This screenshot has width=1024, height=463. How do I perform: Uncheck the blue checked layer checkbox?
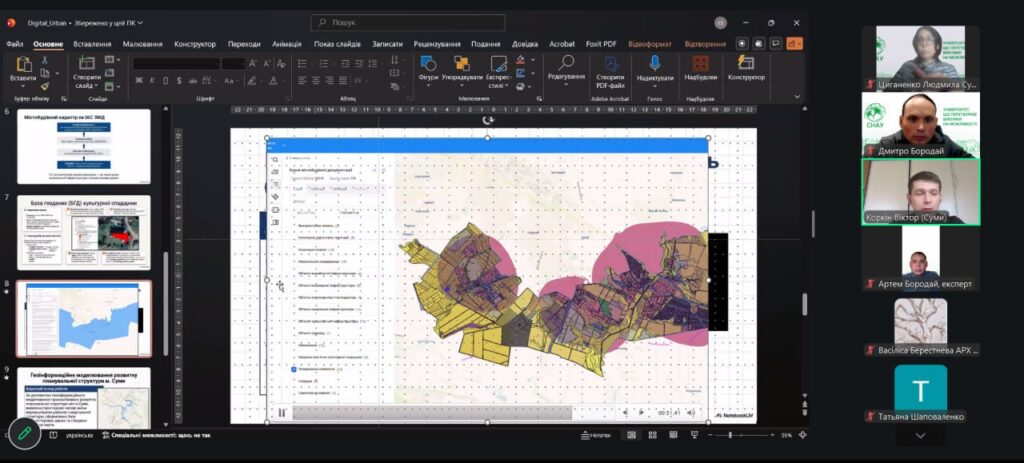tap(293, 368)
